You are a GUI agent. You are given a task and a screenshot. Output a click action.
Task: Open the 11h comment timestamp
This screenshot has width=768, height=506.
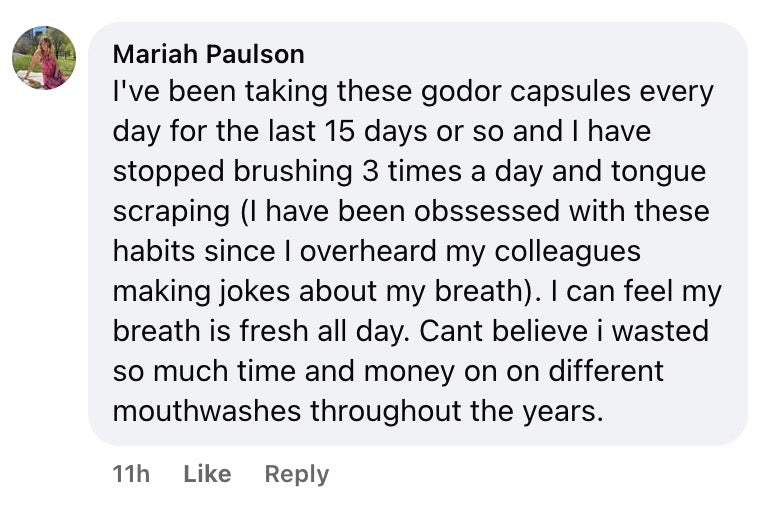pyautogui.click(x=131, y=473)
